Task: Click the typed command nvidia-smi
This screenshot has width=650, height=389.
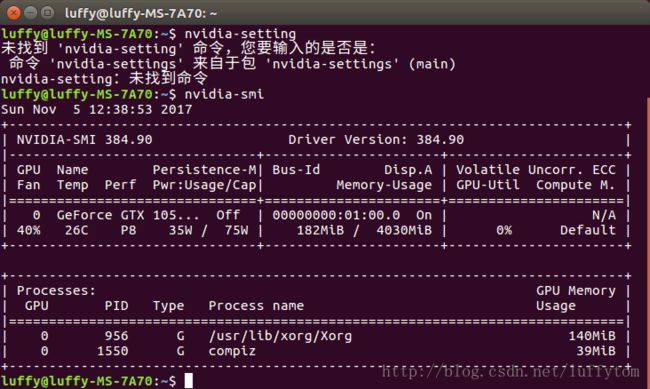Action: click(224, 94)
